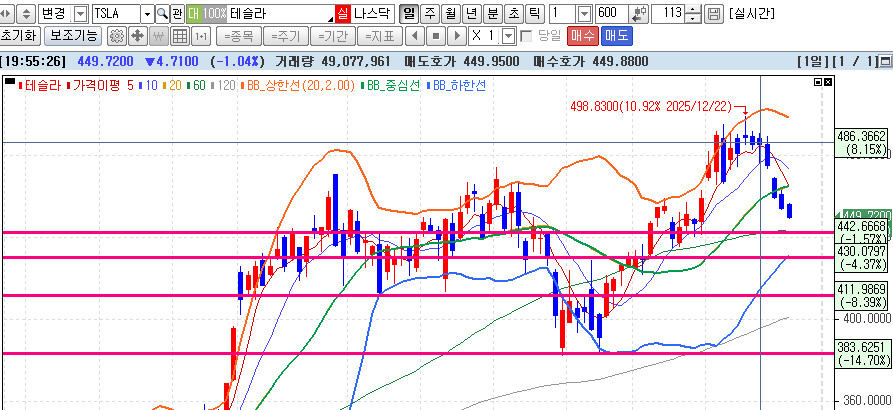Click the grid table layout icon

(180, 36)
